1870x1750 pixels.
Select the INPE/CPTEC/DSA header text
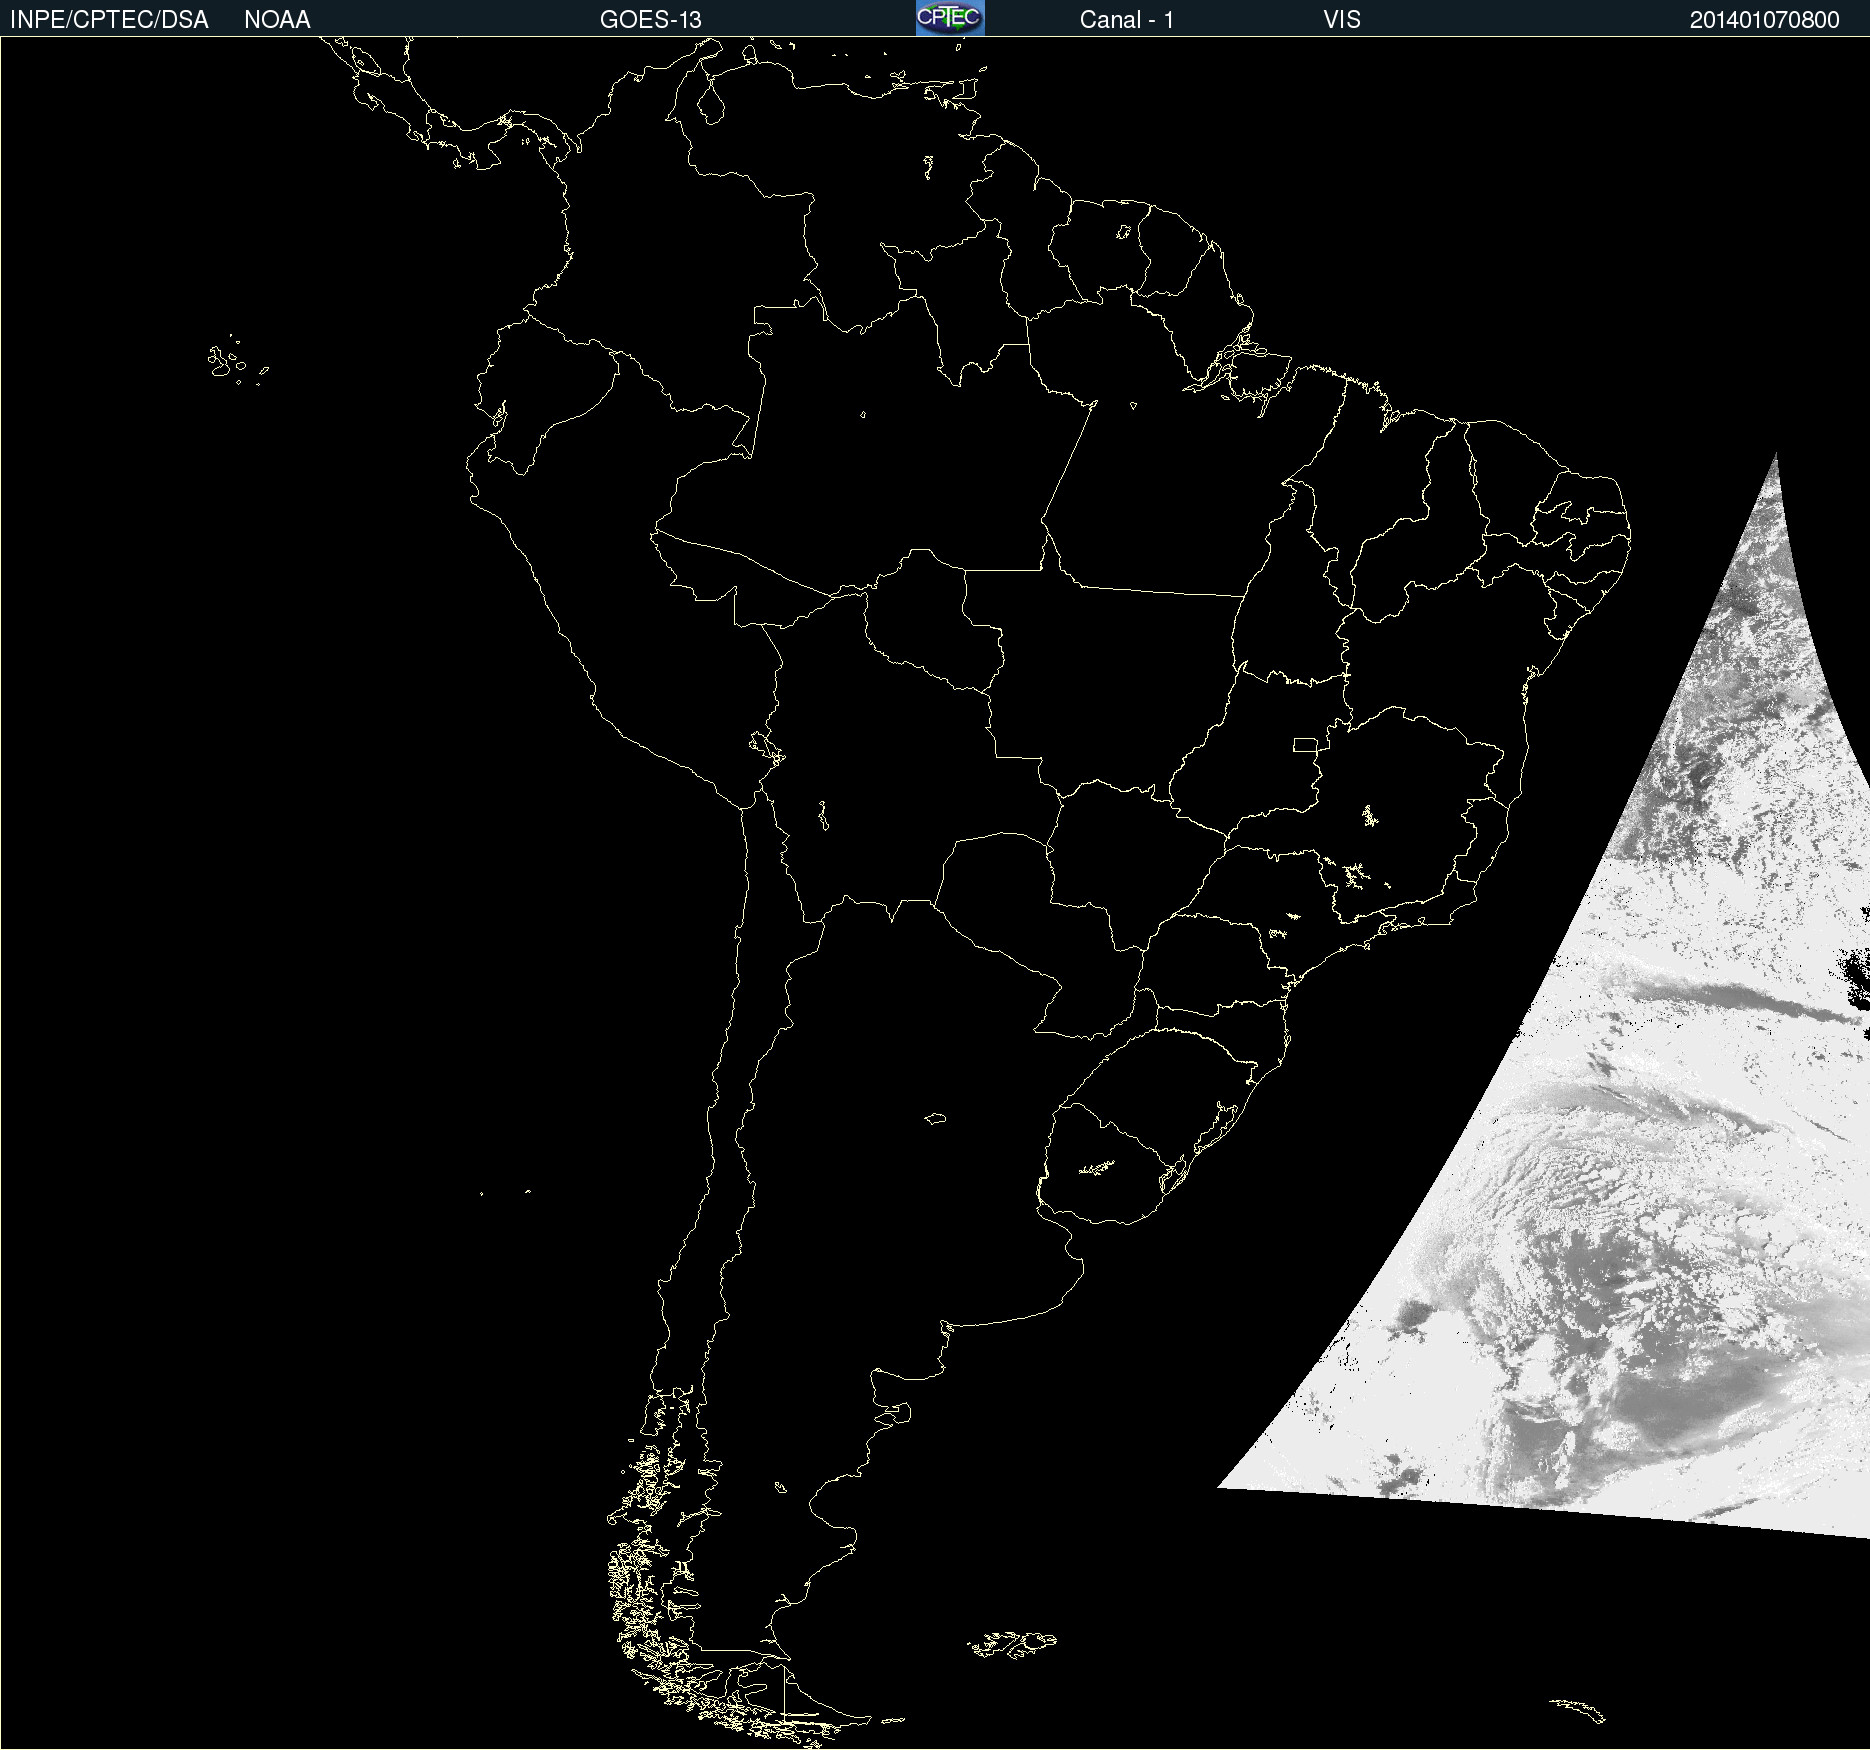[109, 20]
